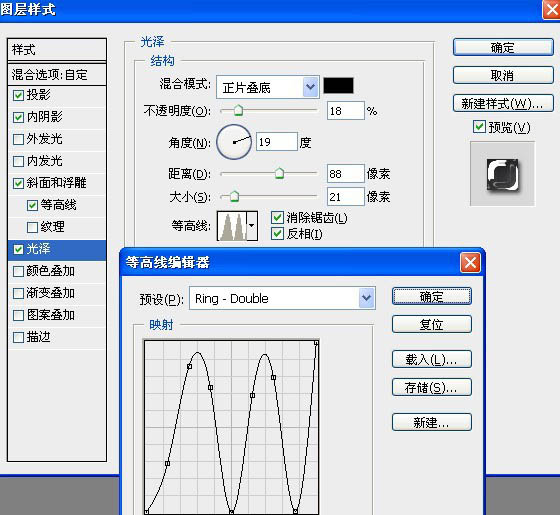Open the 颜色叠加 settings row
Screen dimensions: 560x515
pos(57,271)
